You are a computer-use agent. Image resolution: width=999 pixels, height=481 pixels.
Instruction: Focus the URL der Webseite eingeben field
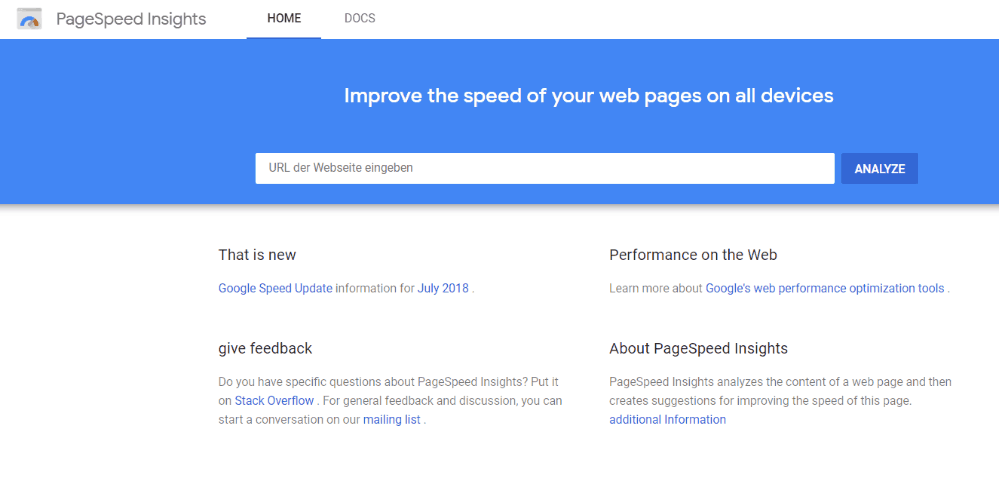(x=545, y=168)
